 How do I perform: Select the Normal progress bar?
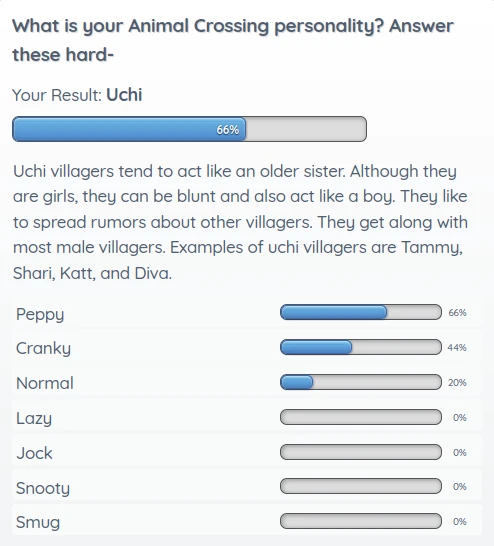tap(361, 382)
